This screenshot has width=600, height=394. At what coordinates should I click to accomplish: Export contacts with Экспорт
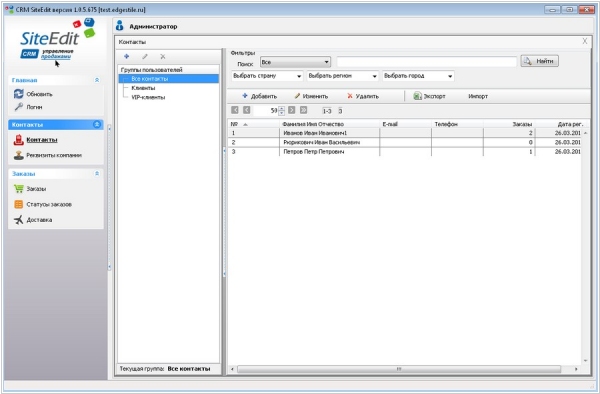click(x=429, y=96)
